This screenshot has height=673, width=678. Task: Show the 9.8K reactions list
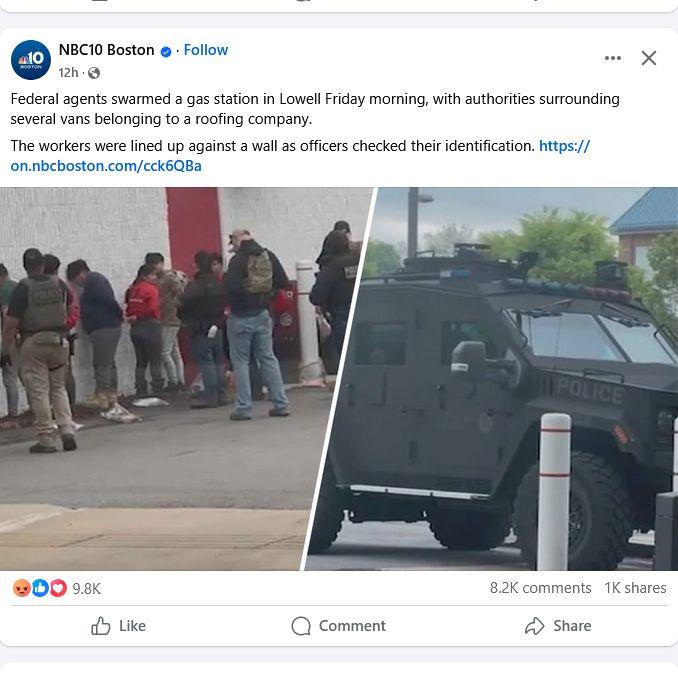[86, 589]
